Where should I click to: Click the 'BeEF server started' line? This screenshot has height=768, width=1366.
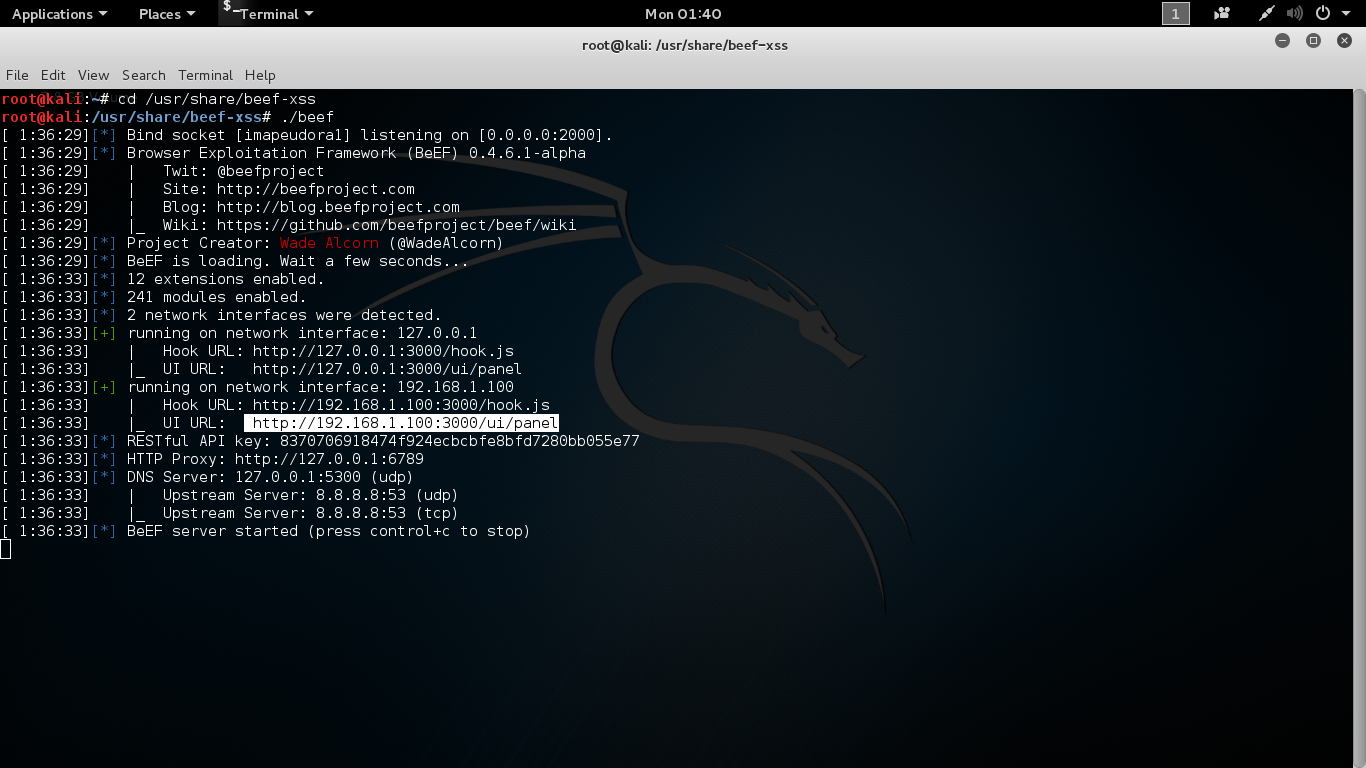click(x=328, y=531)
